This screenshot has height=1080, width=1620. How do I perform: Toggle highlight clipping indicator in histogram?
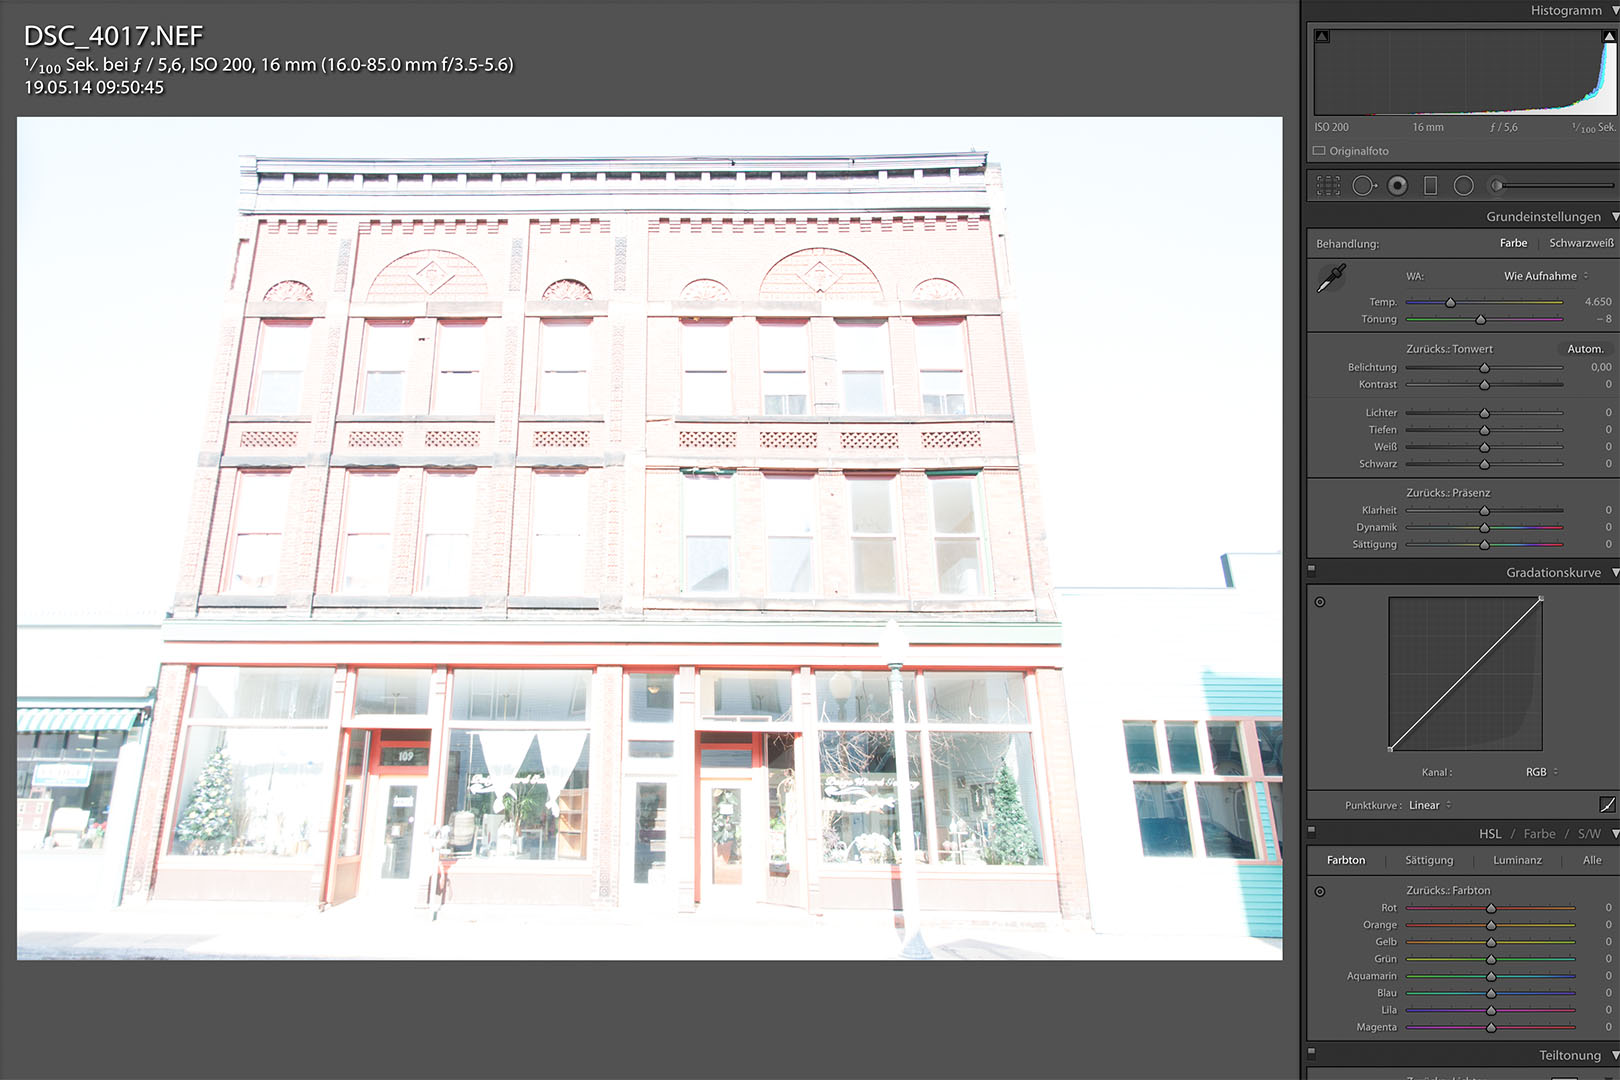click(1609, 36)
